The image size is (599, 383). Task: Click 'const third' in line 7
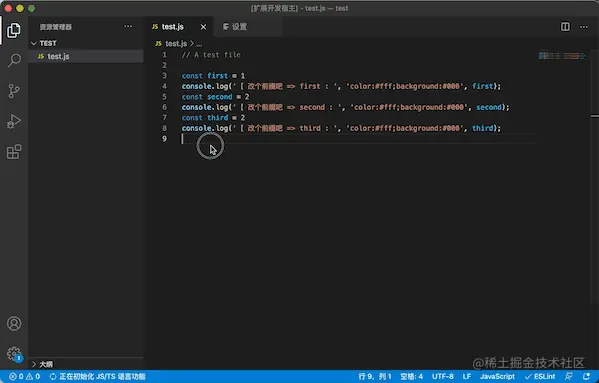(x=204, y=118)
